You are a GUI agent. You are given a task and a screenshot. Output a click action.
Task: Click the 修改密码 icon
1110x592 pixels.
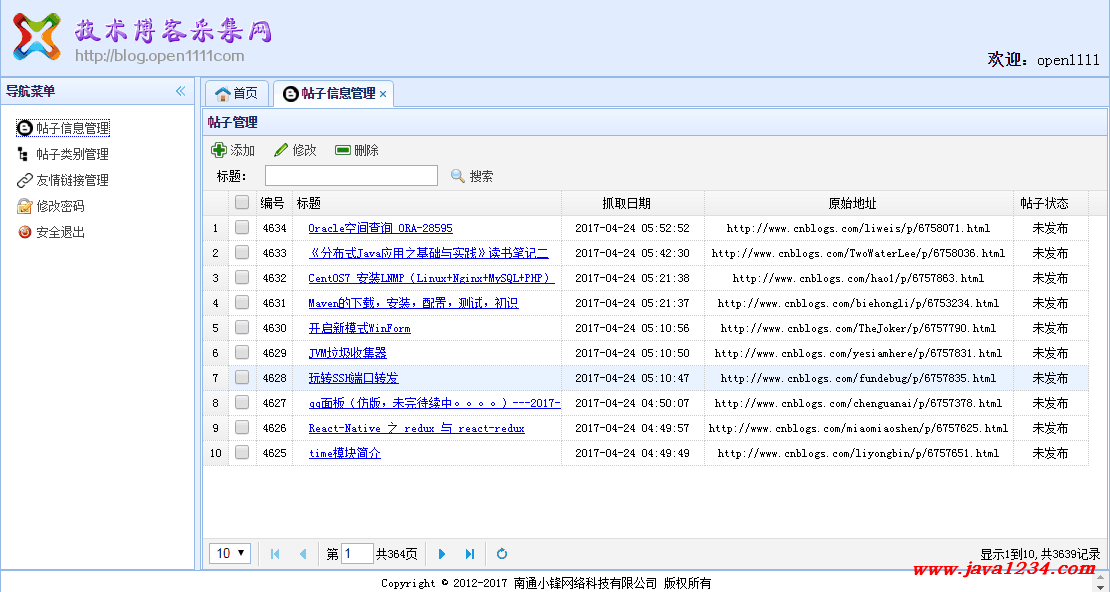(x=25, y=206)
